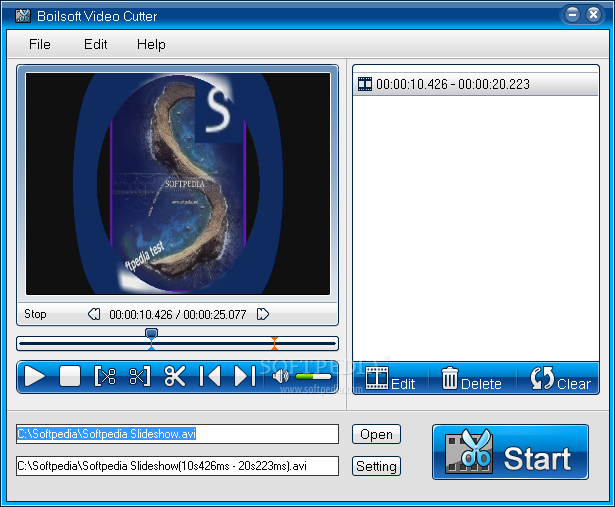Click the time display 00:00:10.426 / 00:00:25.077
Image resolution: width=615 pixels, height=507 pixels.
(178, 314)
